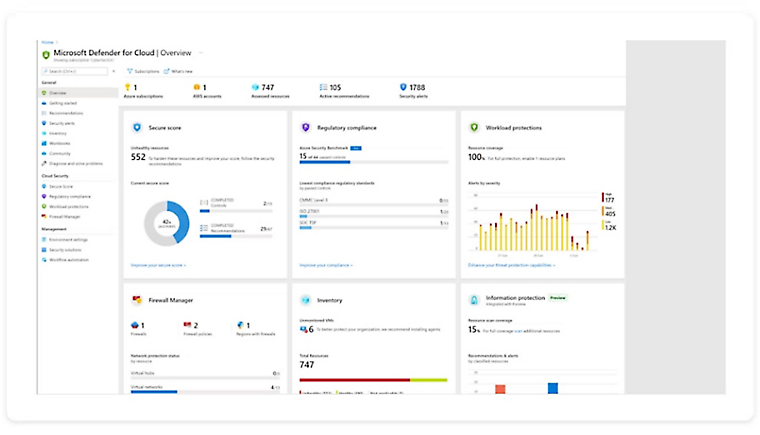Open What's new from the toolbar
This screenshot has height=435, width=760.
point(179,71)
